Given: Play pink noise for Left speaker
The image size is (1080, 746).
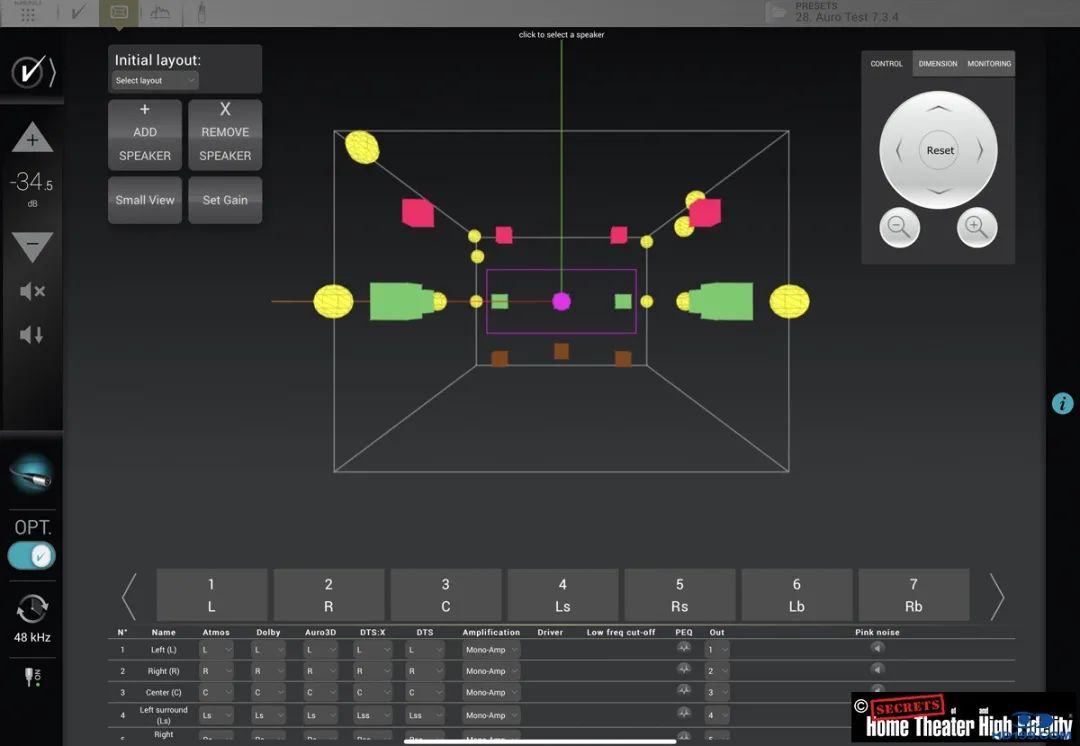Looking at the screenshot, I should 877,648.
